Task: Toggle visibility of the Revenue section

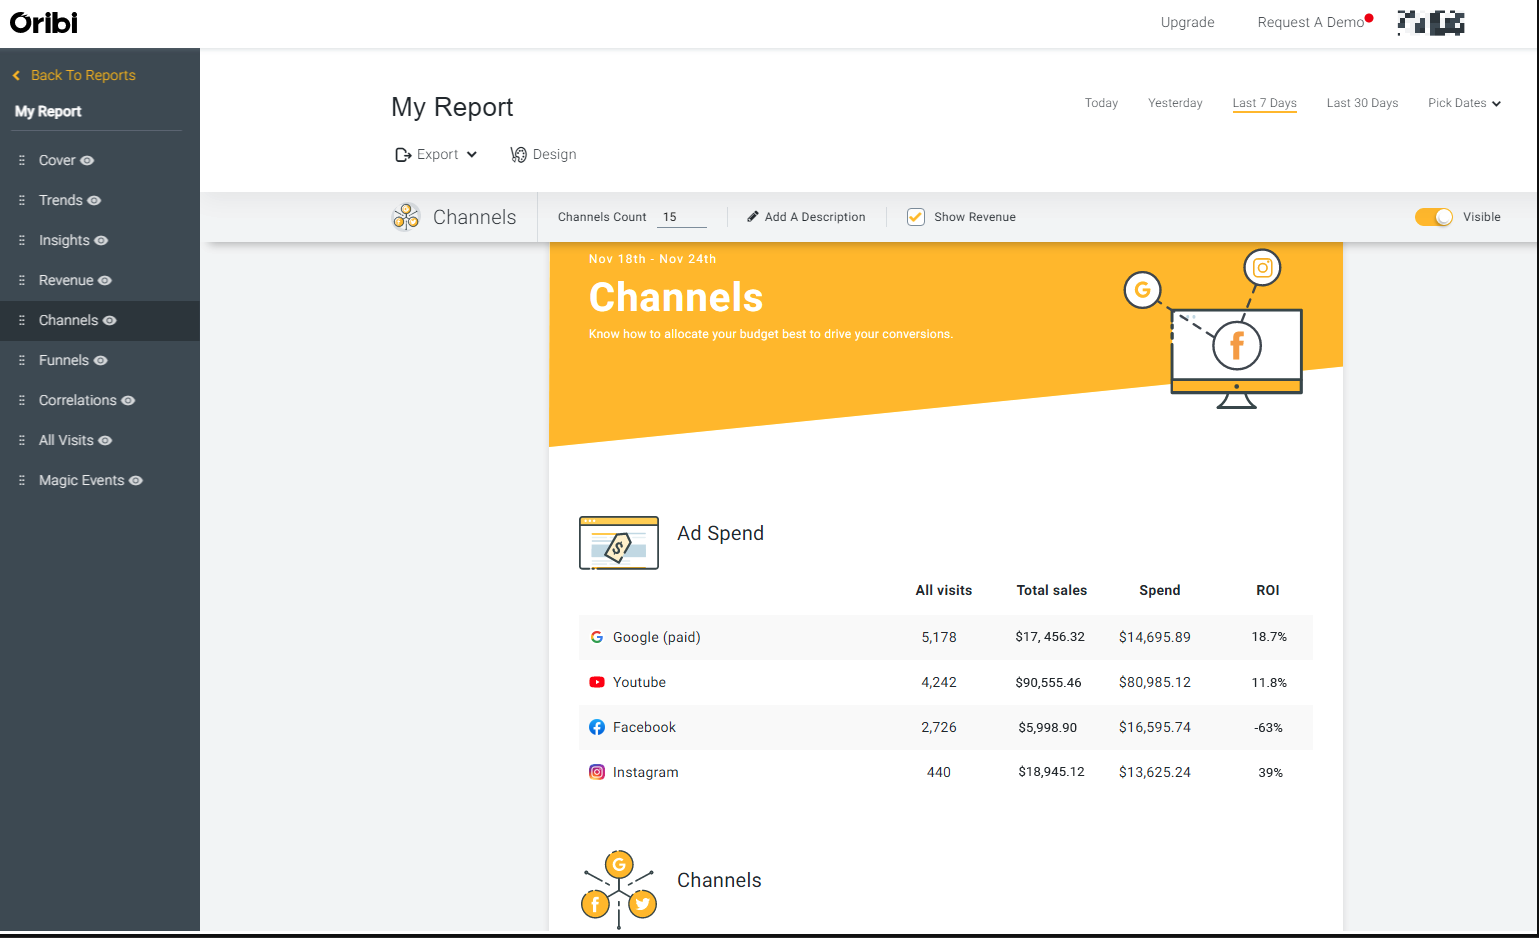Action: click(105, 280)
